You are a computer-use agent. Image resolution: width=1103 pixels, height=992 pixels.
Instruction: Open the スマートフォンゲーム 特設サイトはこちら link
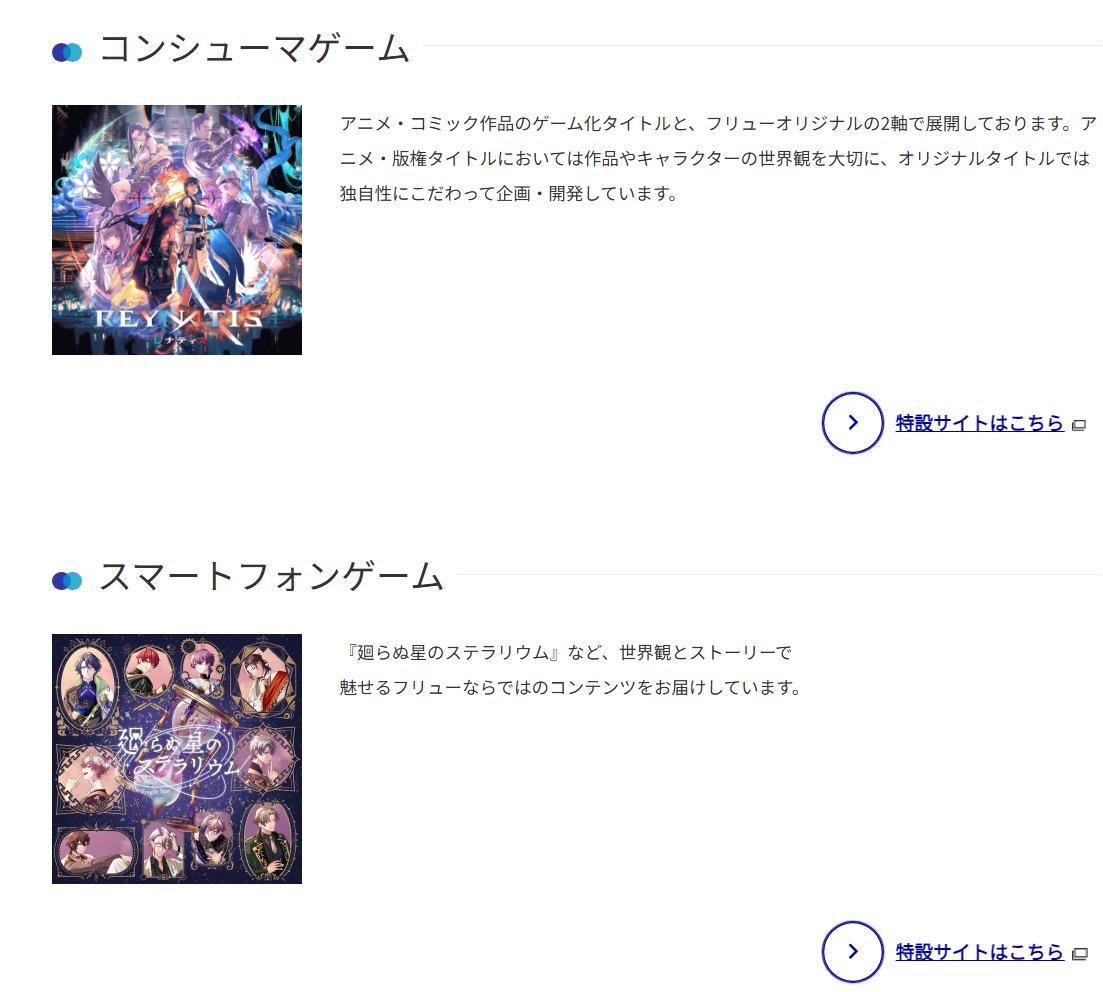point(978,952)
